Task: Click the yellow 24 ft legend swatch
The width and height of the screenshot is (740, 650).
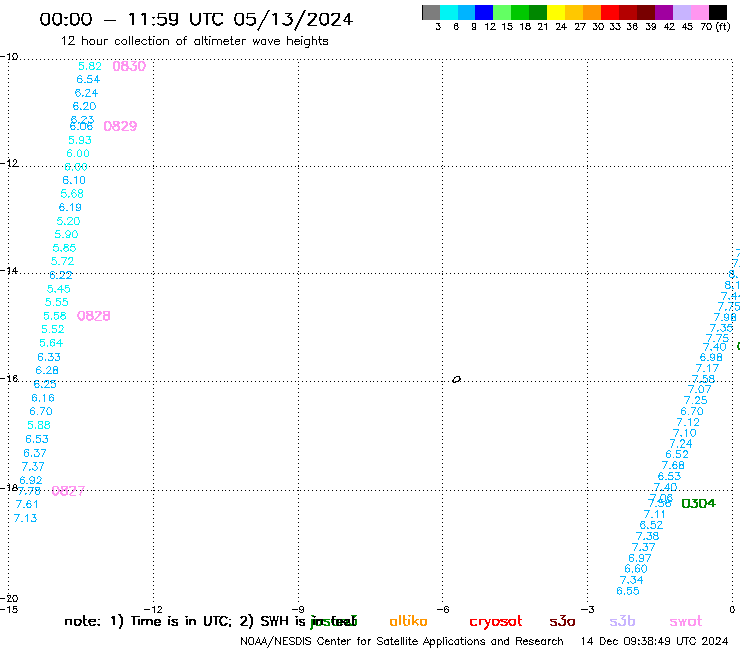Action: pyautogui.click(x=556, y=12)
